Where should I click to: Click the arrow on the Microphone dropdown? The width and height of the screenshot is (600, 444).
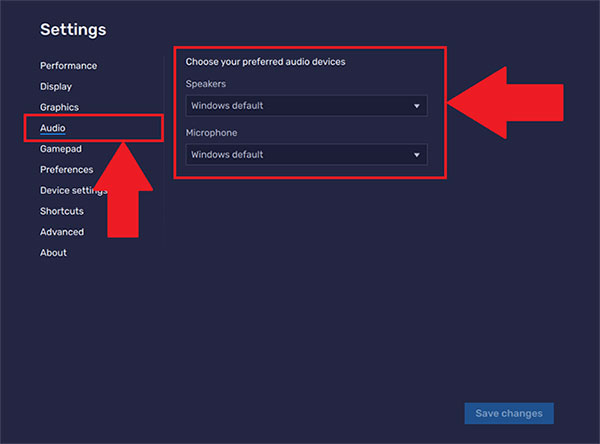point(417,155)
